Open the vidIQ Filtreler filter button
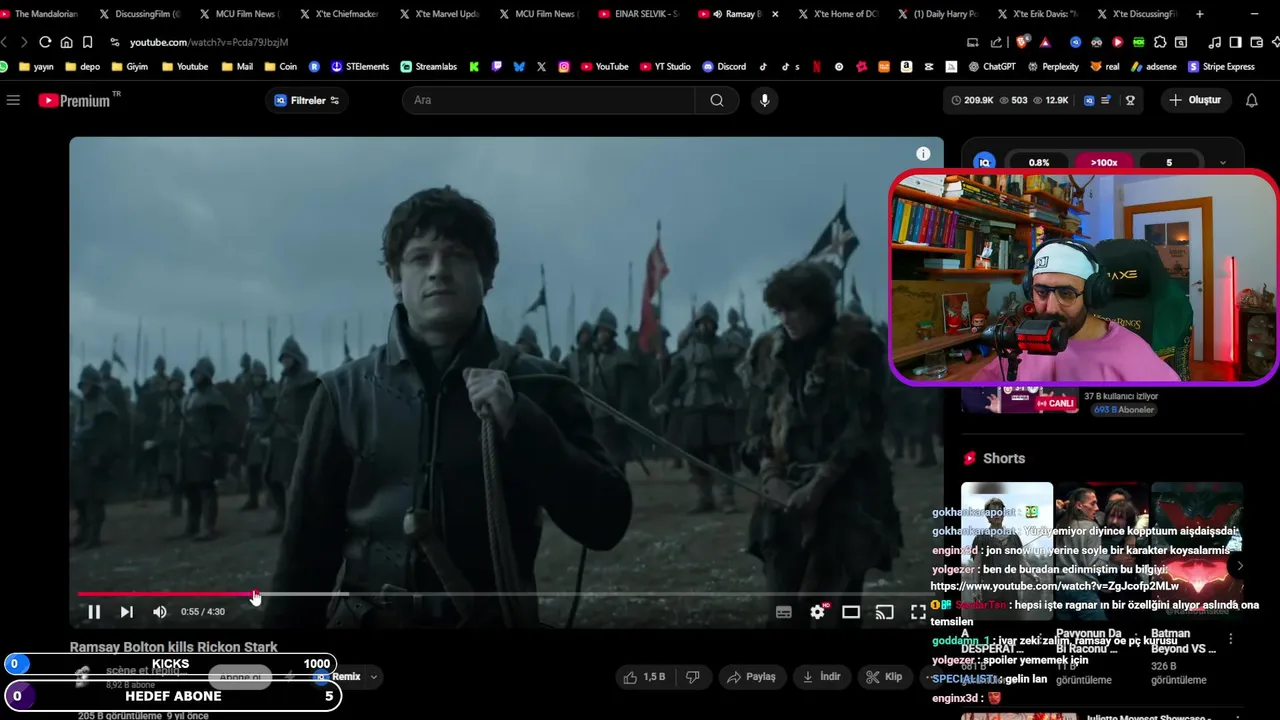Screen dimensions: 1280x720 coord(307,100)
